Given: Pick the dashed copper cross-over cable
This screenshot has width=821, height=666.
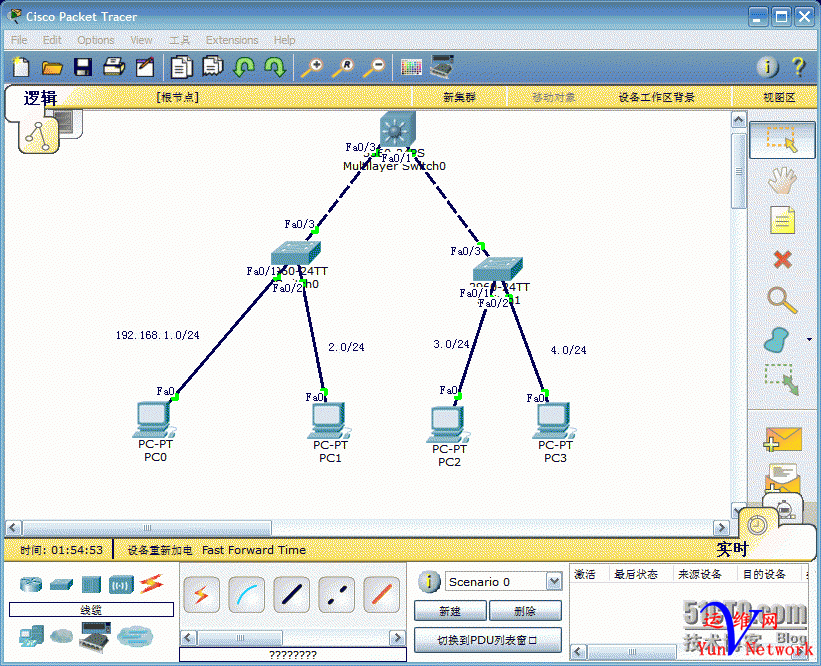Looking at the screenshot, I should pyautogui.click(x=337, y=594).
